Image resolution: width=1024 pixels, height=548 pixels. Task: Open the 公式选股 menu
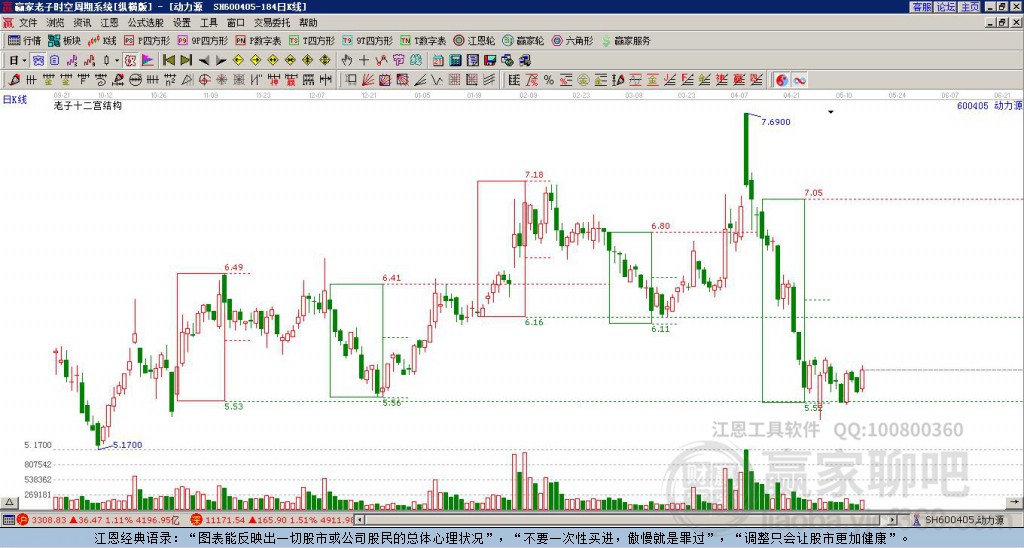click(146, 23)
